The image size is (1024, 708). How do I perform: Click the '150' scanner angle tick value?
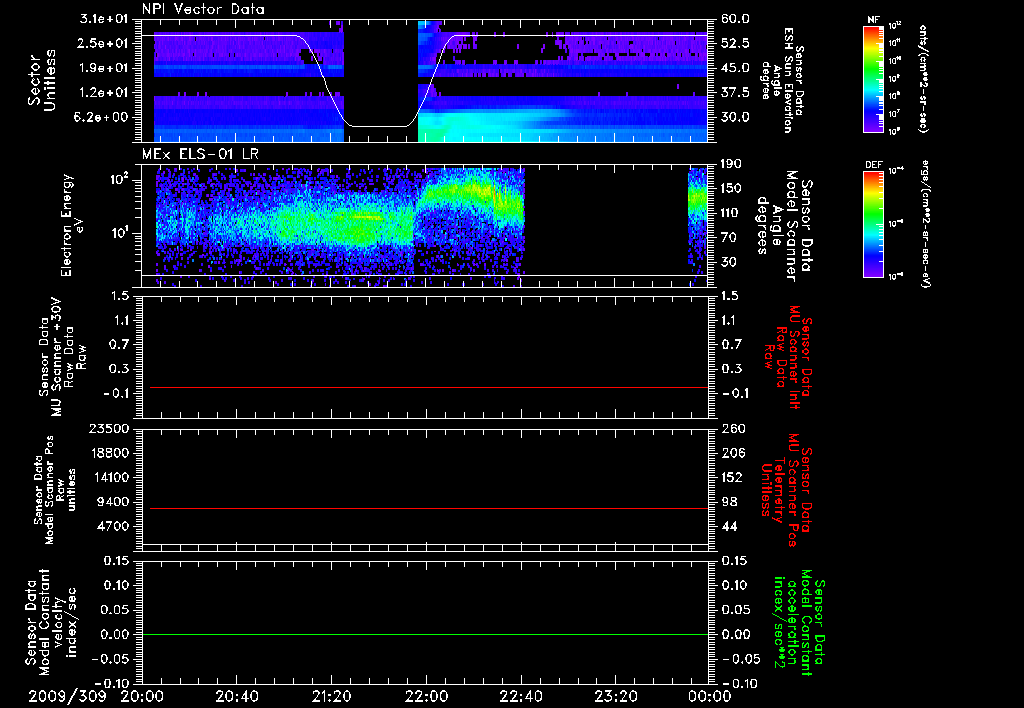731,188
